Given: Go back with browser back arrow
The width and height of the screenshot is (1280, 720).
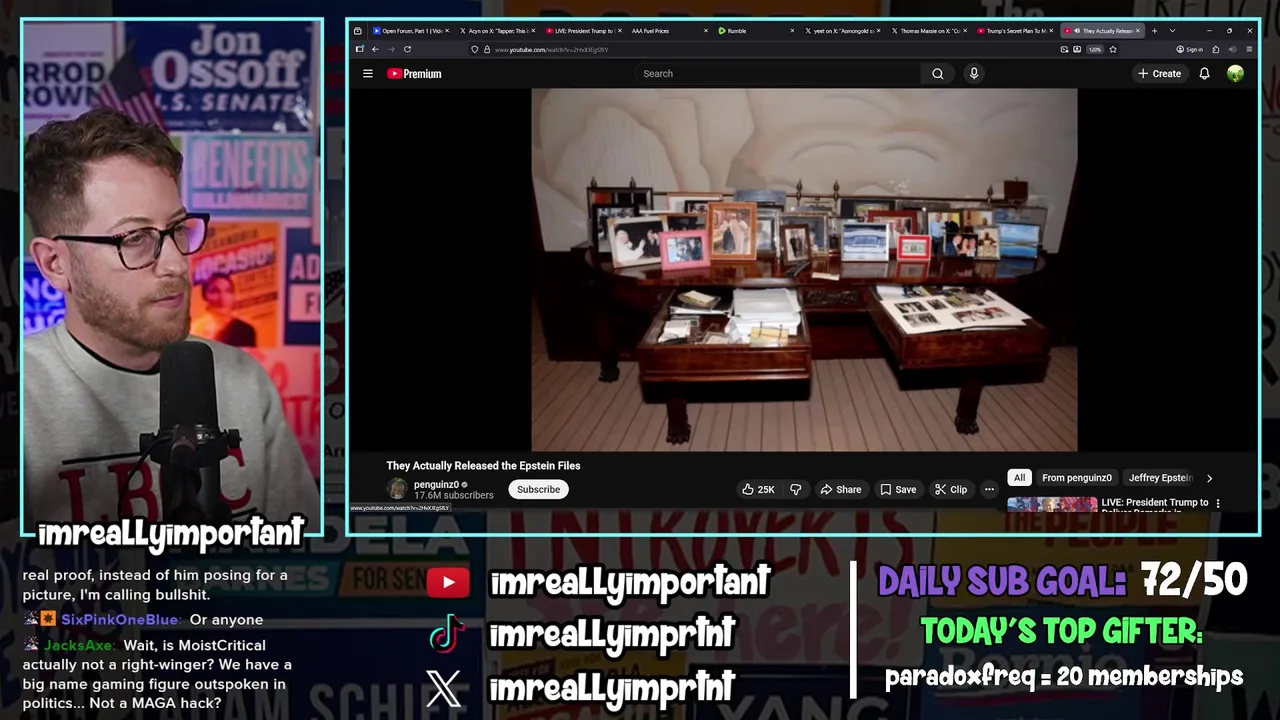Looking at the screenshot, I should (375, 49).
